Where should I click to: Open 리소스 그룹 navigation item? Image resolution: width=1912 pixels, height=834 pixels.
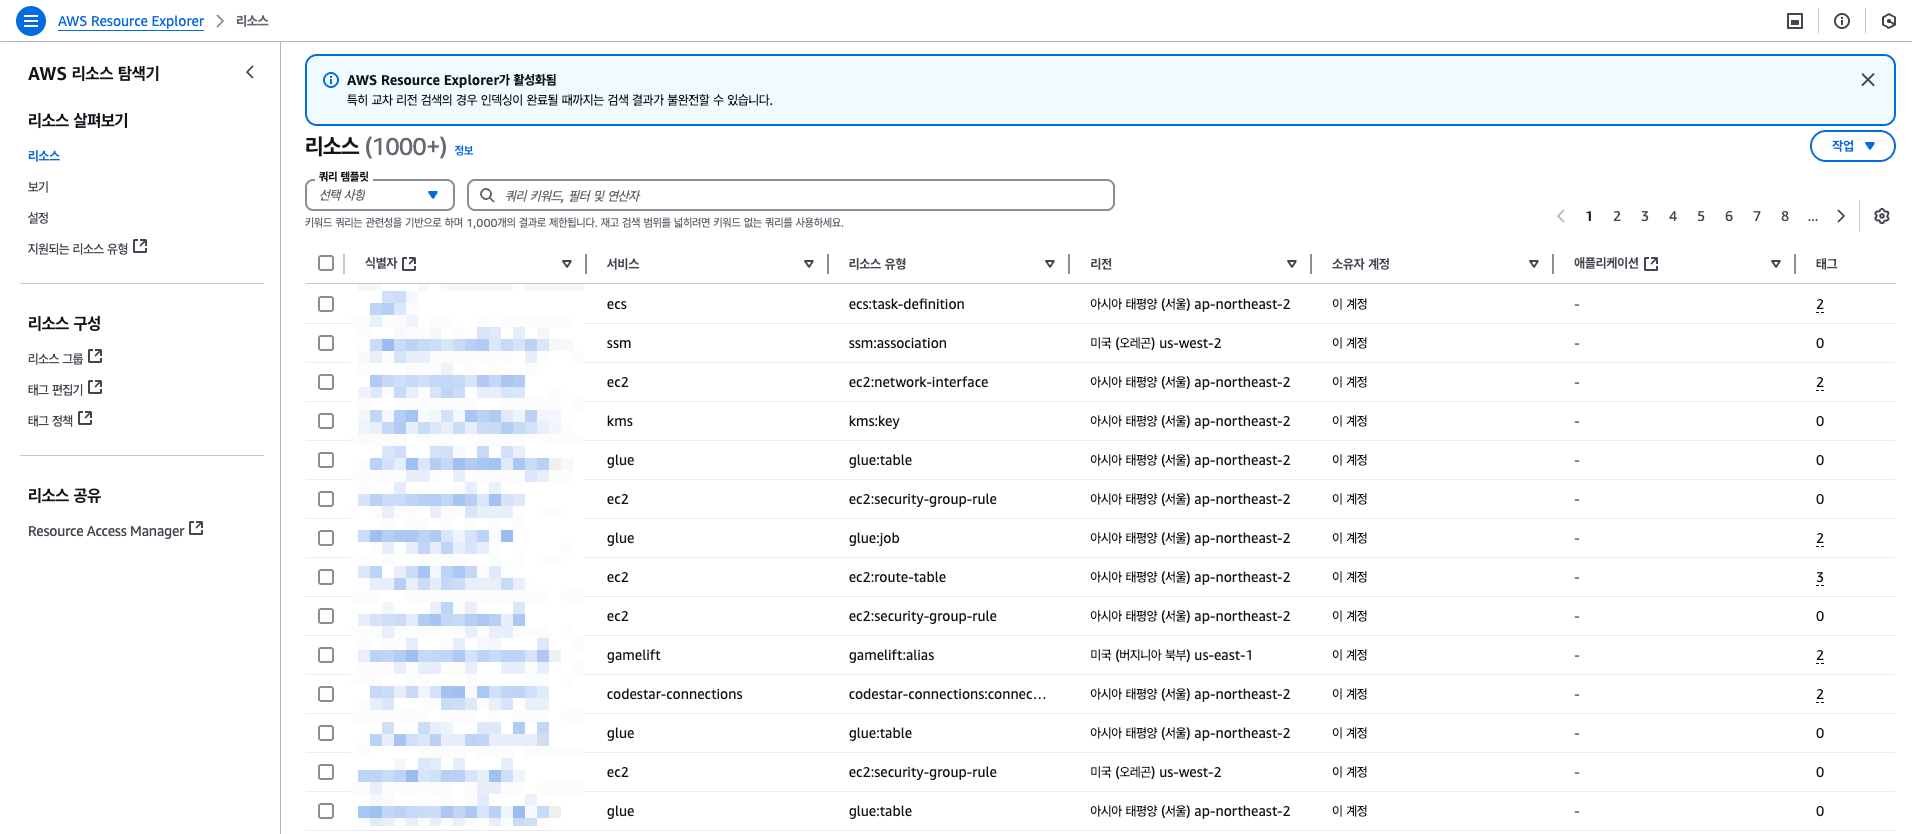(x=55, y=358)
